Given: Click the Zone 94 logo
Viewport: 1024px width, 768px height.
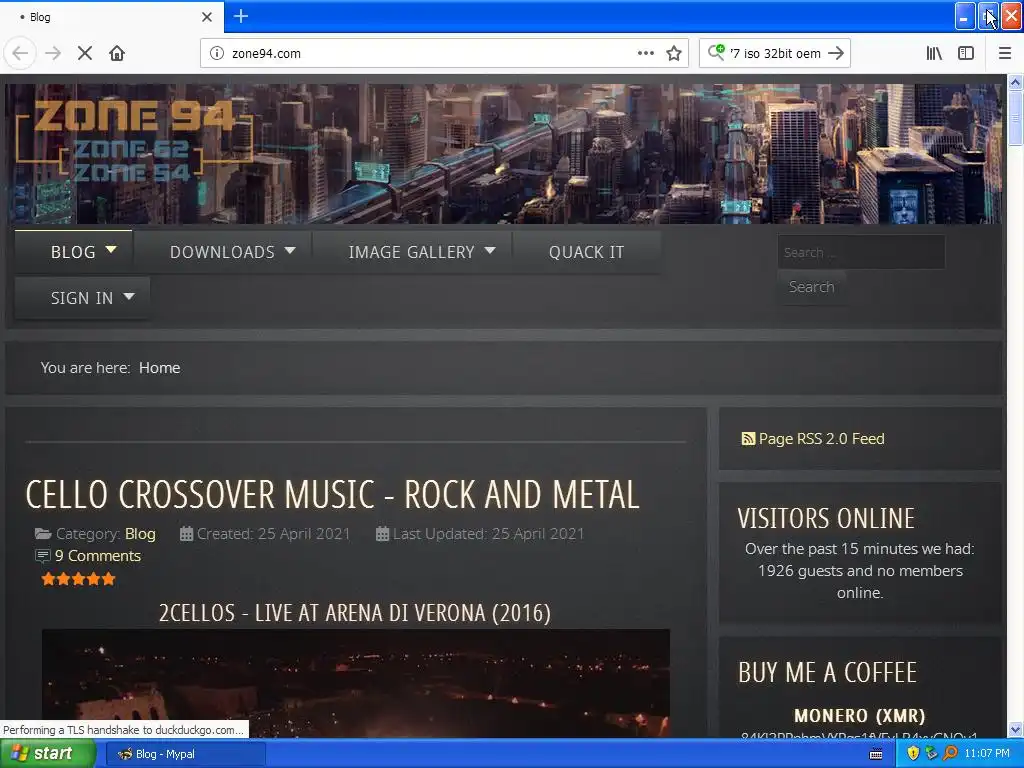Looking at the screenshot, I should (134, 140).
